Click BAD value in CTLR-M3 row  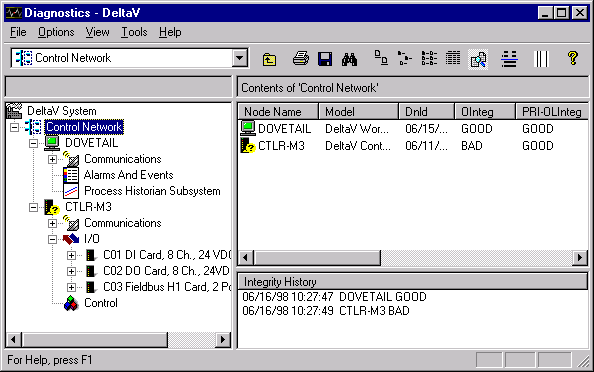pos(472,146)
